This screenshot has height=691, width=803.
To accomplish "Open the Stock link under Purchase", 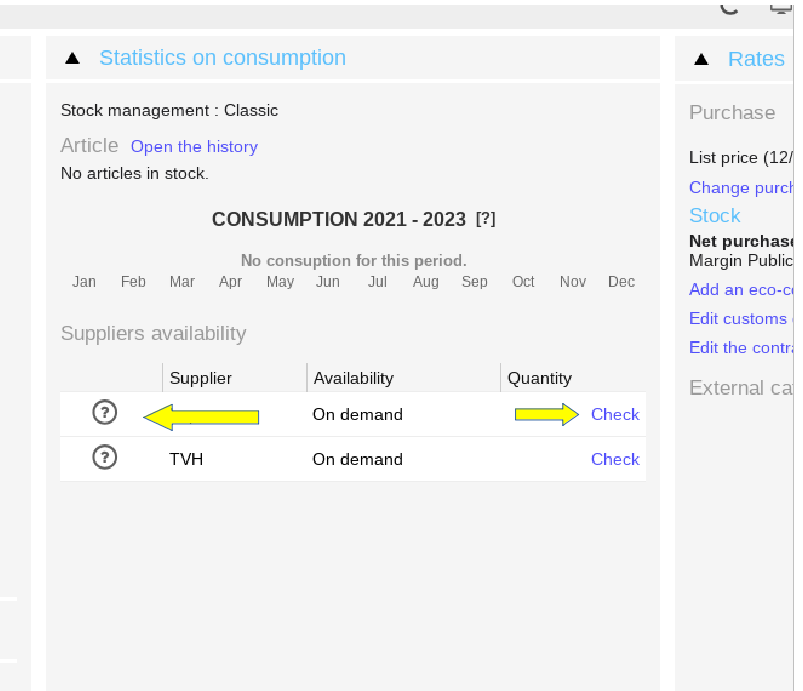I will pyautogui.click(x=714, y=216).
